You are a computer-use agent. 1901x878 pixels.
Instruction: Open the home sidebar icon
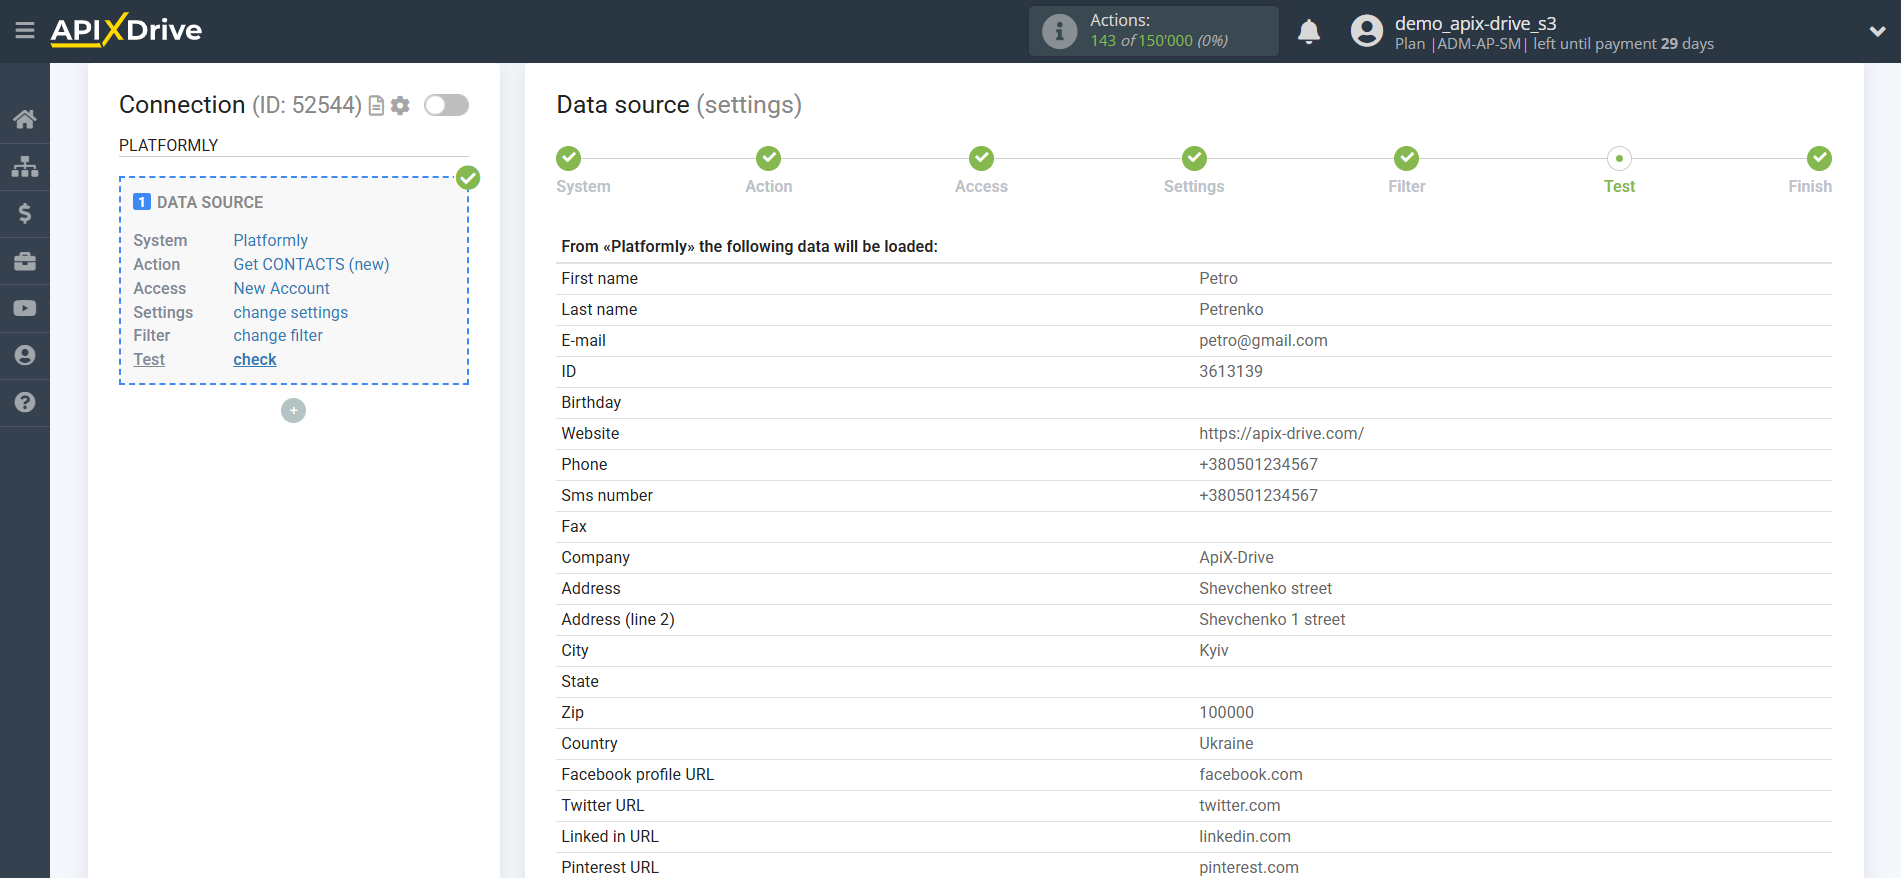(25, 119)
